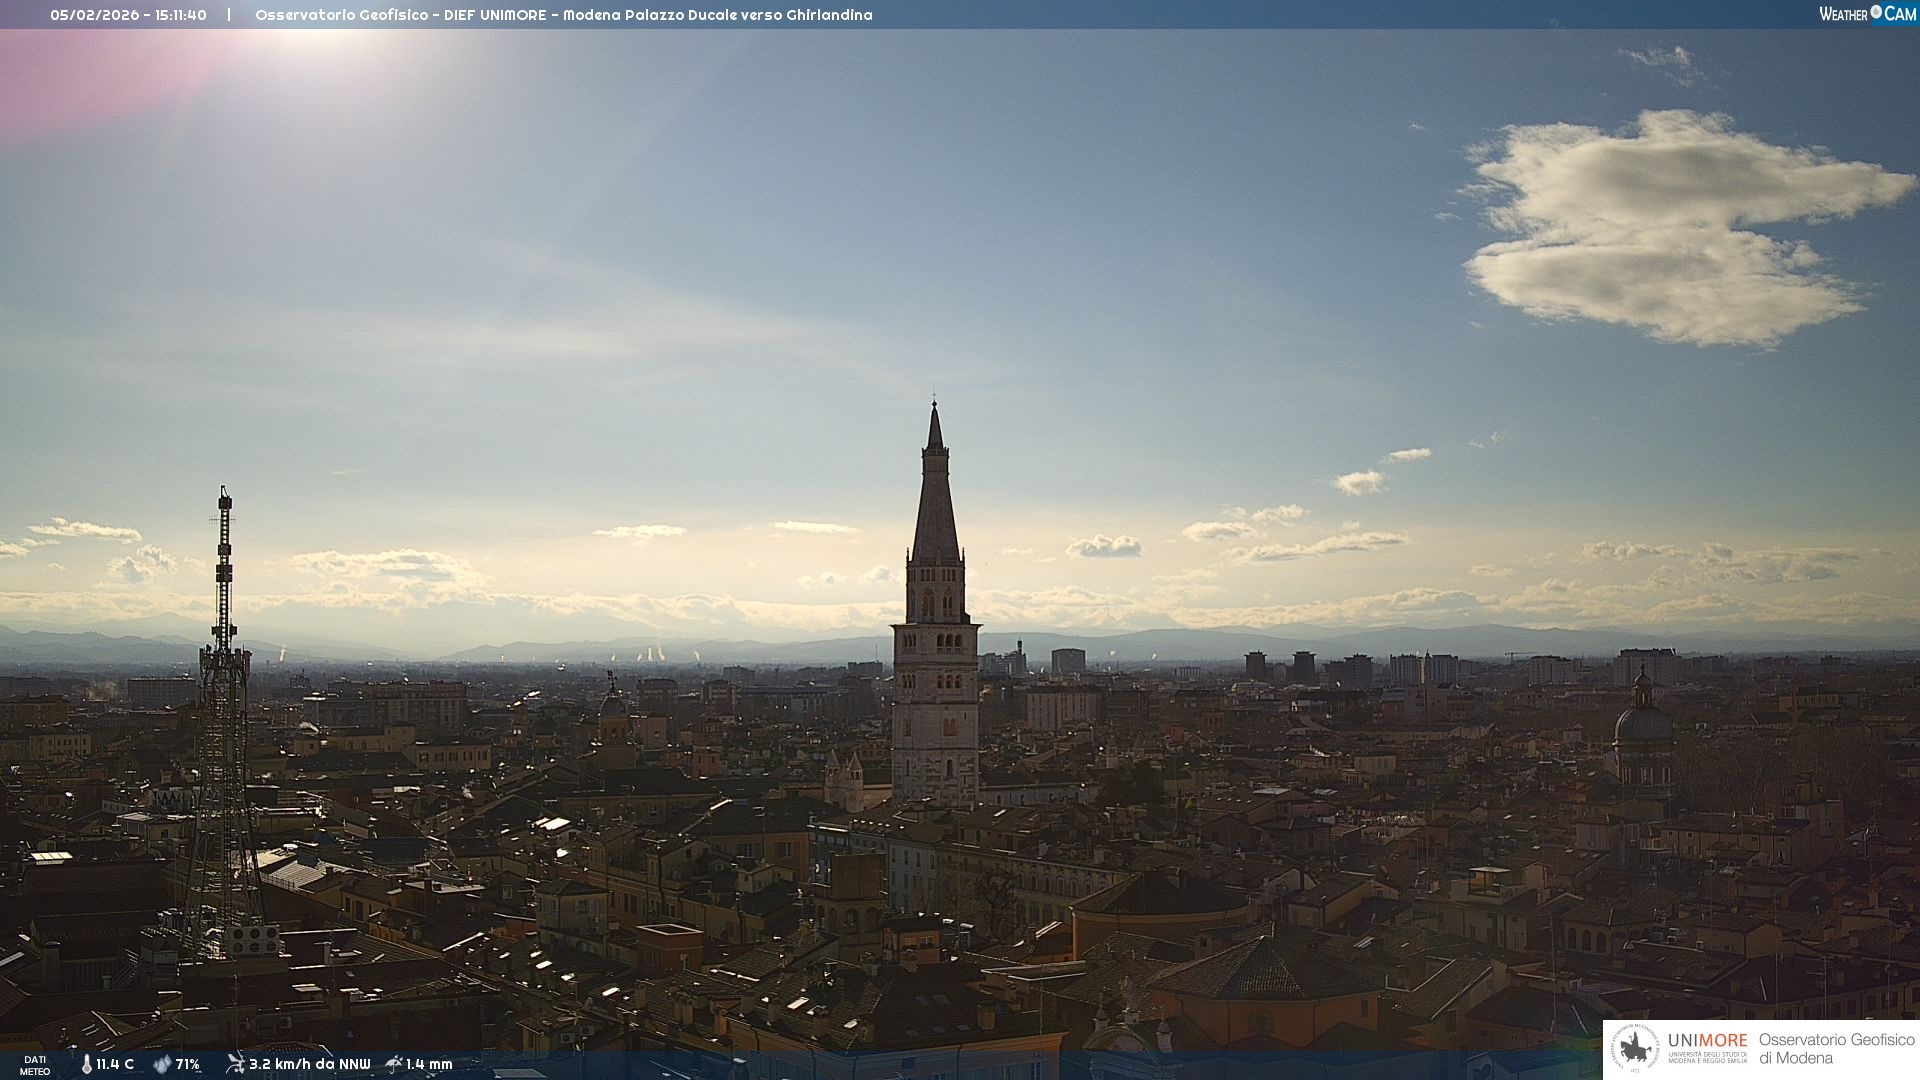Click Osservatorio Geofisico di Modena text

pyautogui.click(x=1836, y=1049)
